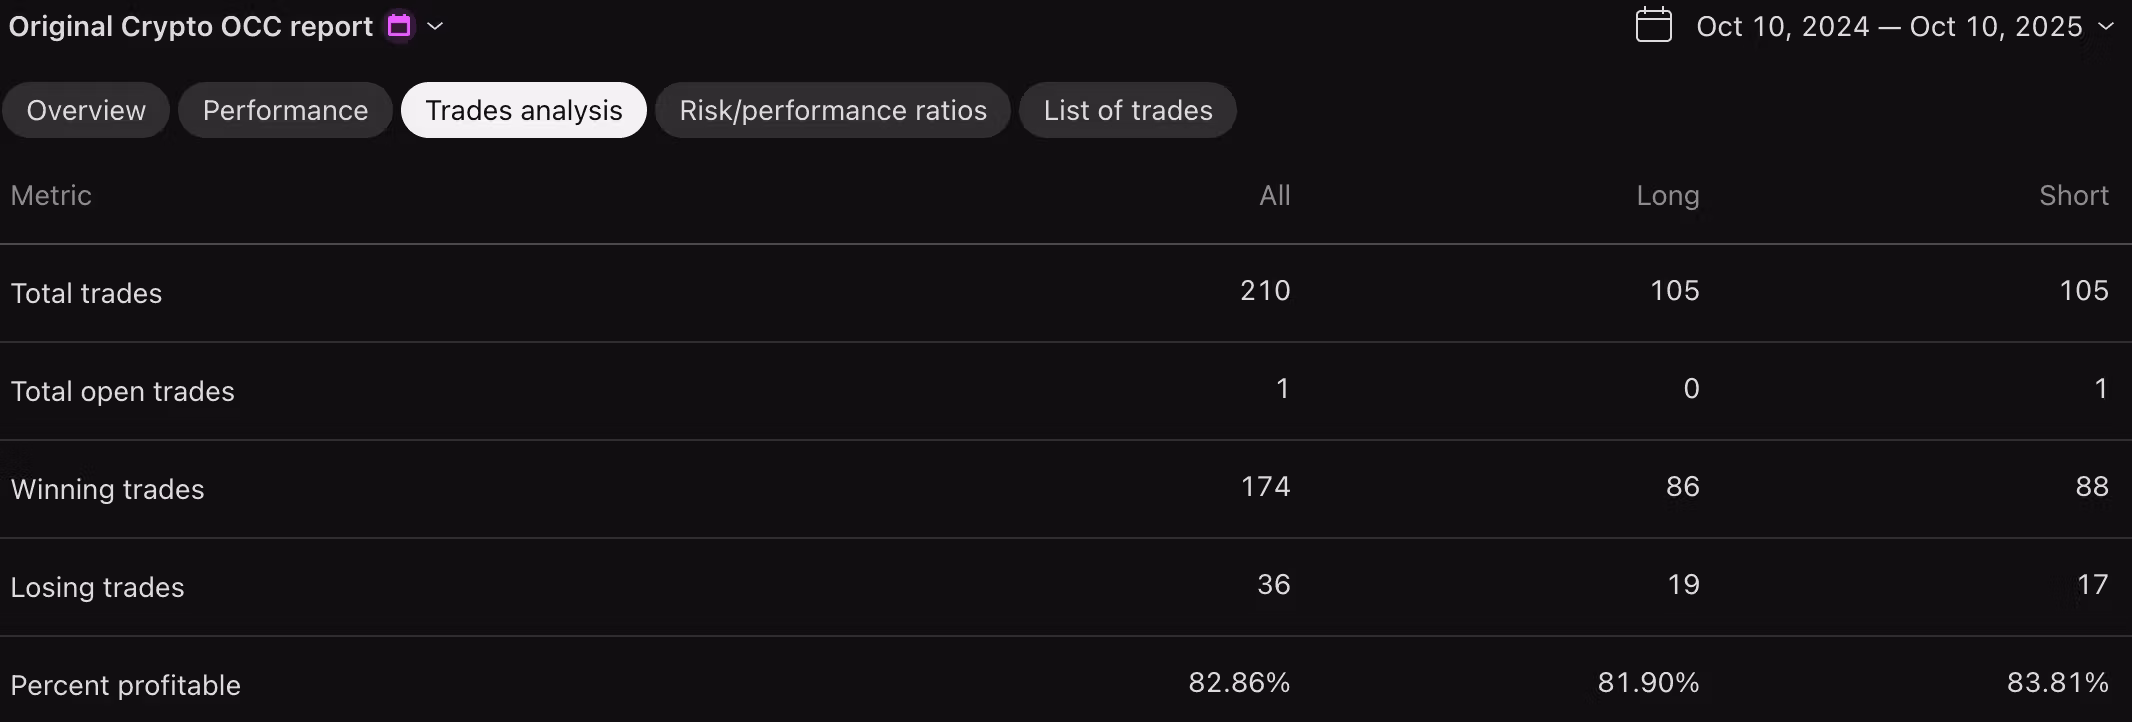Click the Short column header
2132x722 pixels.
pos(2073,195)
